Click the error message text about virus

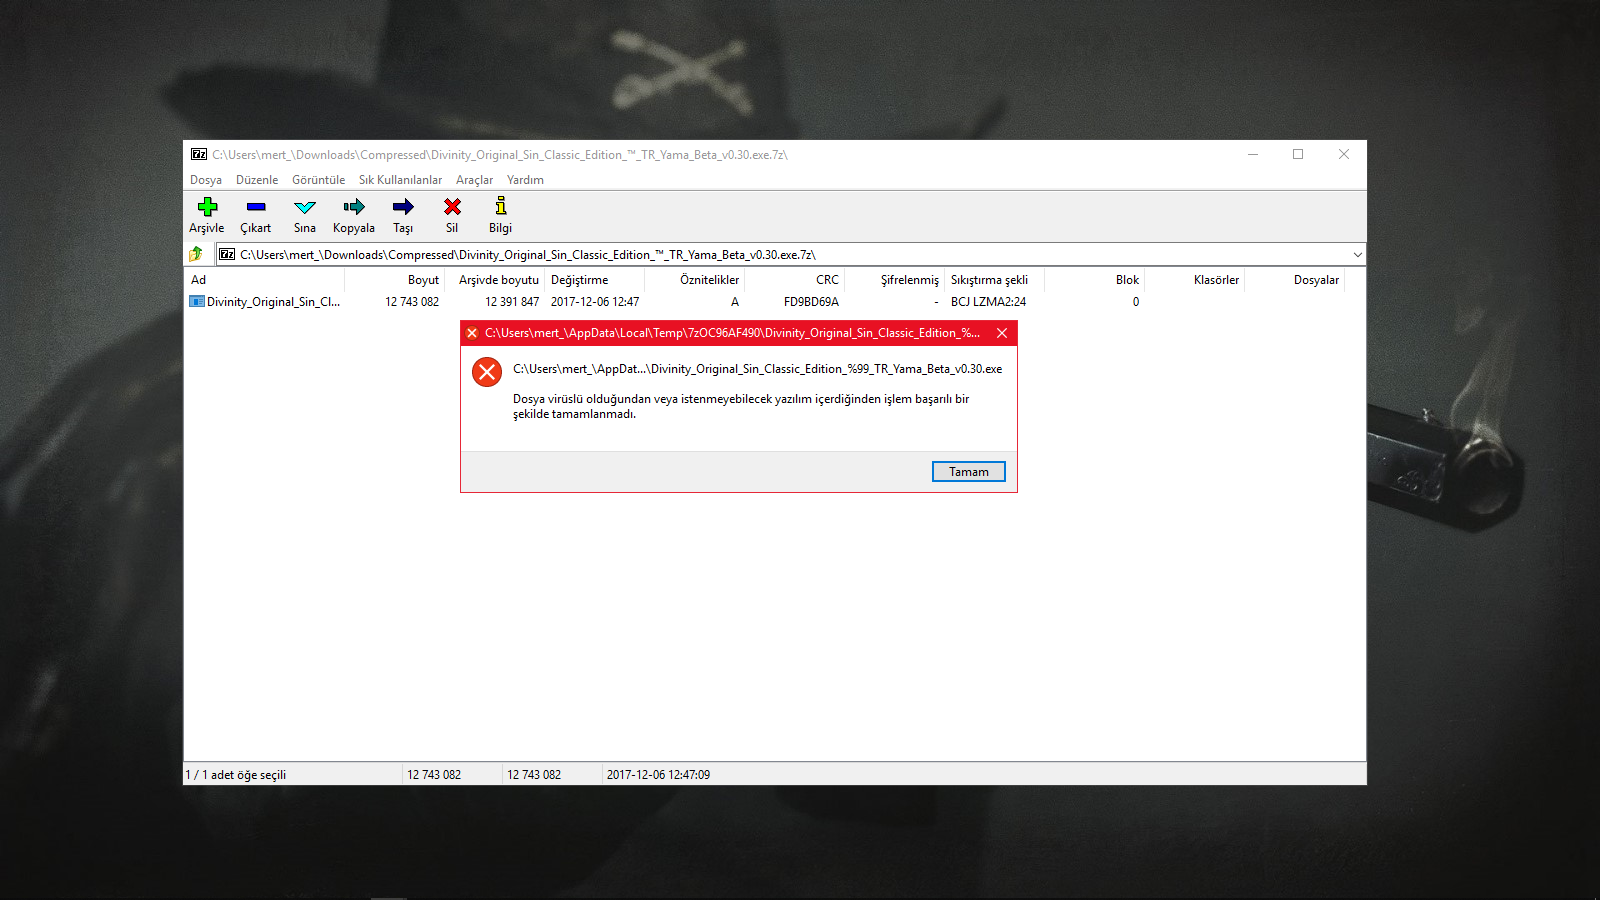(741, 406)
